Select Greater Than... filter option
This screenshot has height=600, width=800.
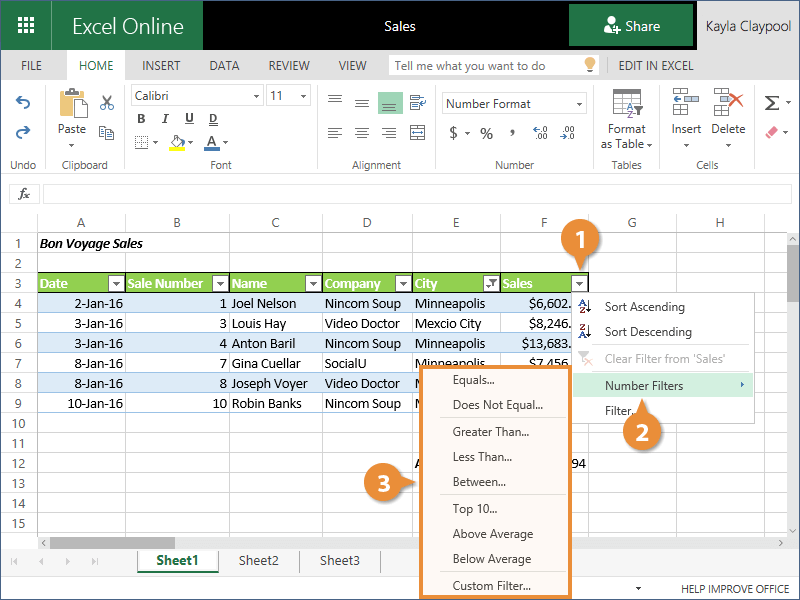(x=490, y=432)
